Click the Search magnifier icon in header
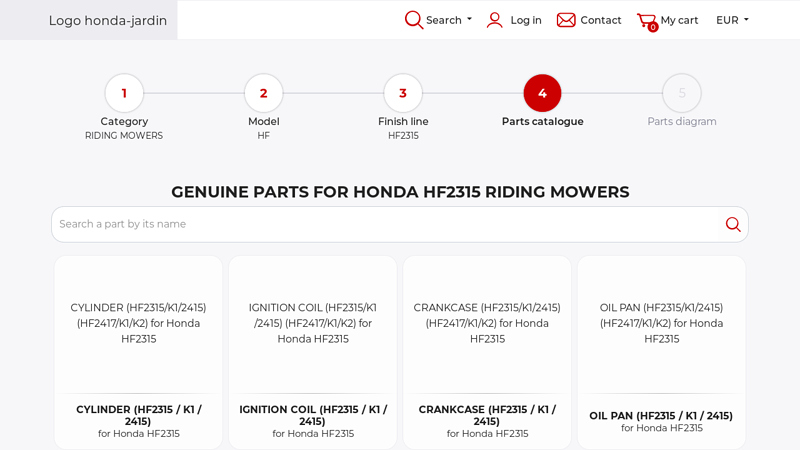The height and width of the screenshot is (450, 800). [413, 20]
